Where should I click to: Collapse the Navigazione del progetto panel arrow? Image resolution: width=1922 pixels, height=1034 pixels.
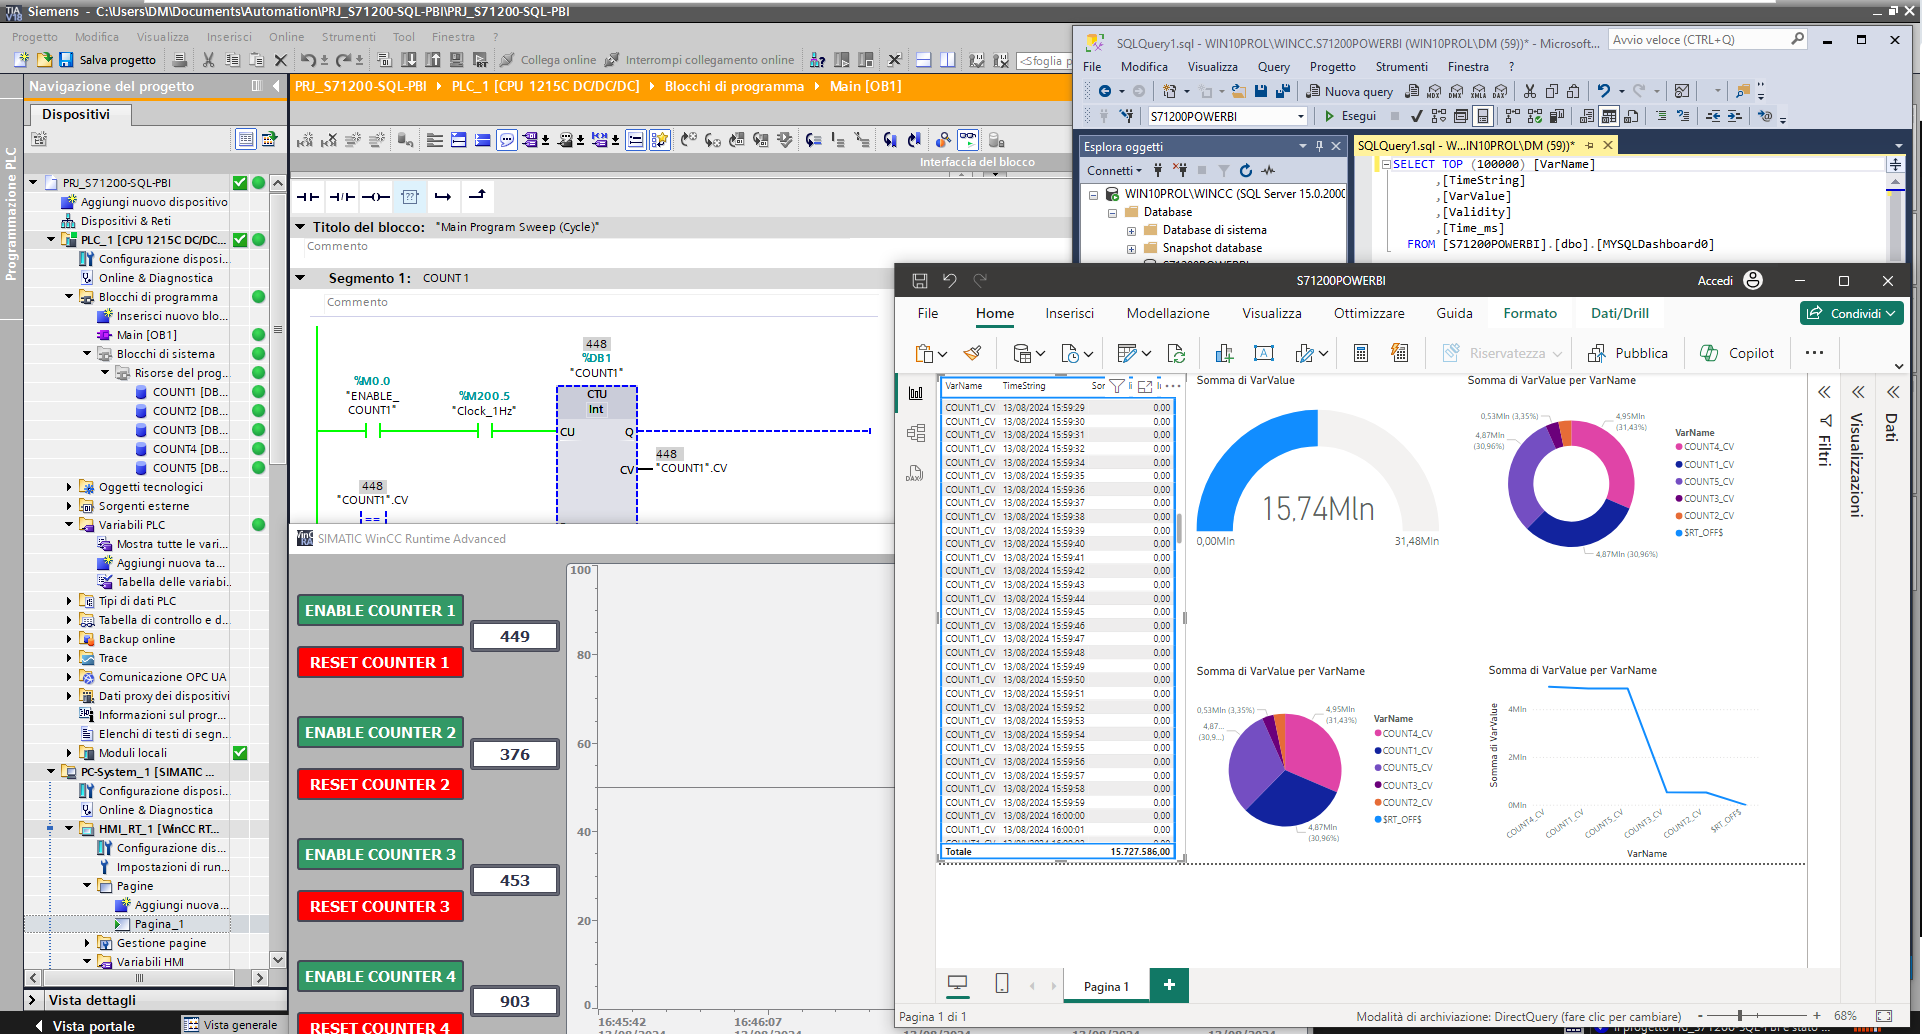277,86
